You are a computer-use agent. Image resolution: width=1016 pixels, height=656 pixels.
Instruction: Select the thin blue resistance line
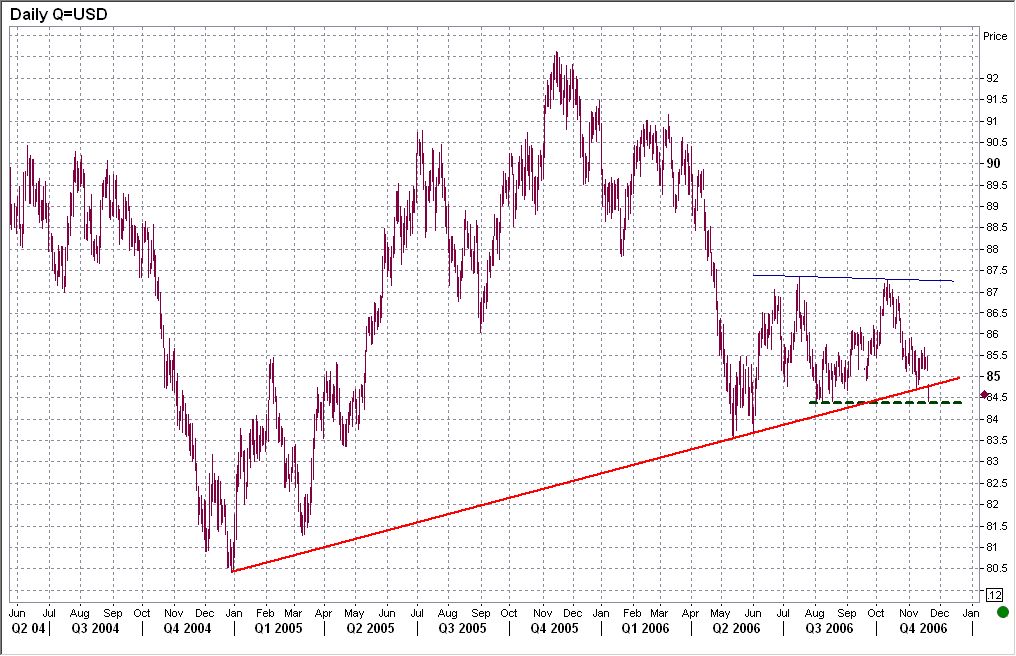point(853,278)
